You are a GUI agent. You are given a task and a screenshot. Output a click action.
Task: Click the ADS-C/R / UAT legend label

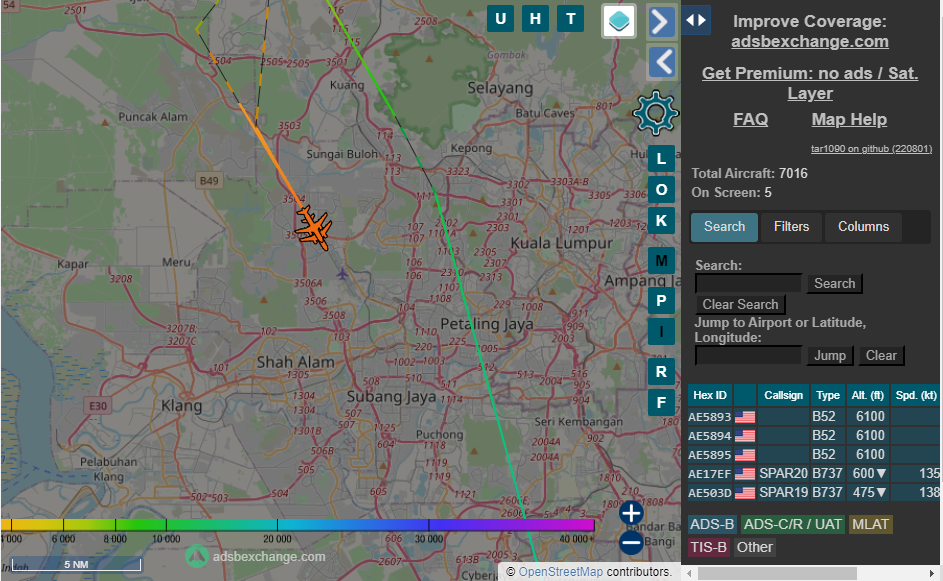[x=793, y=524]
